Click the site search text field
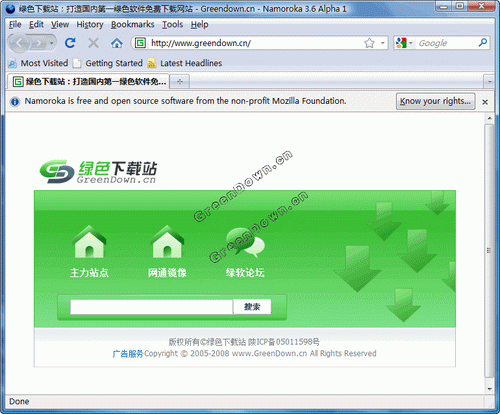500x414 pixels. [151, 307]
